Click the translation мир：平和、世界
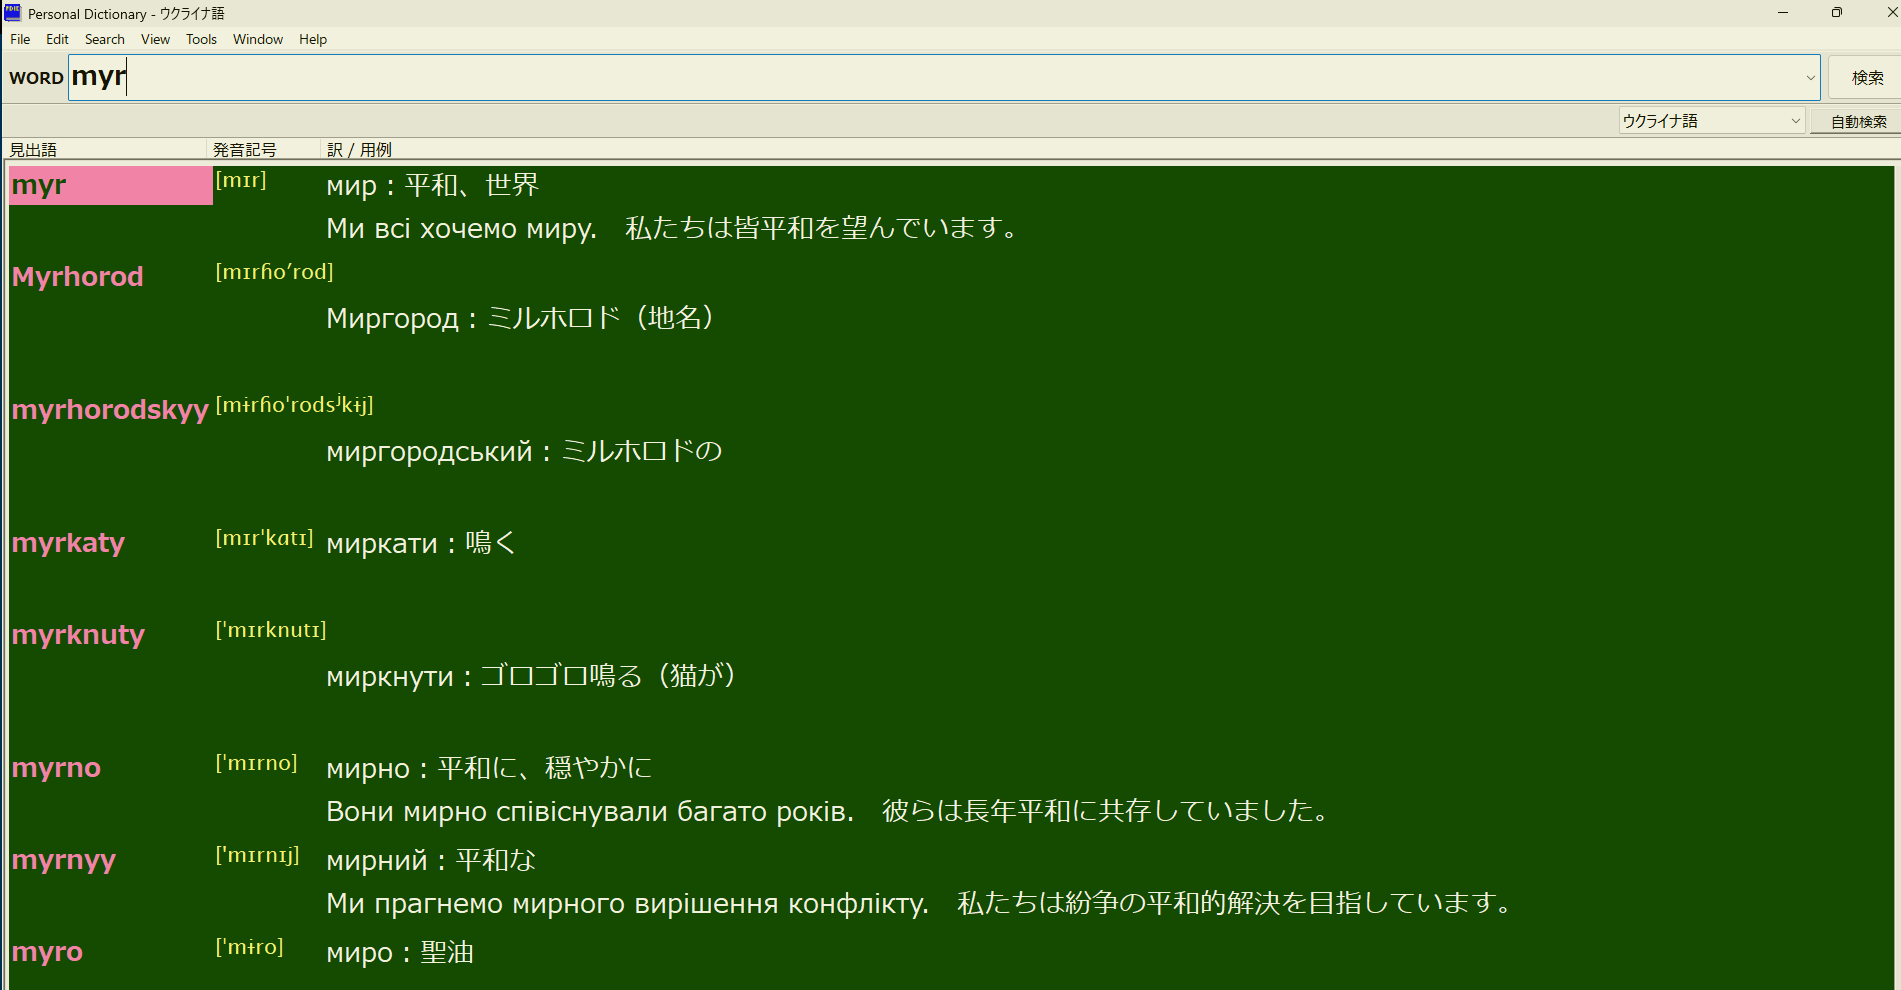Image resolution: width=1901 pixels, height=990 pixels. click(433, 185)
